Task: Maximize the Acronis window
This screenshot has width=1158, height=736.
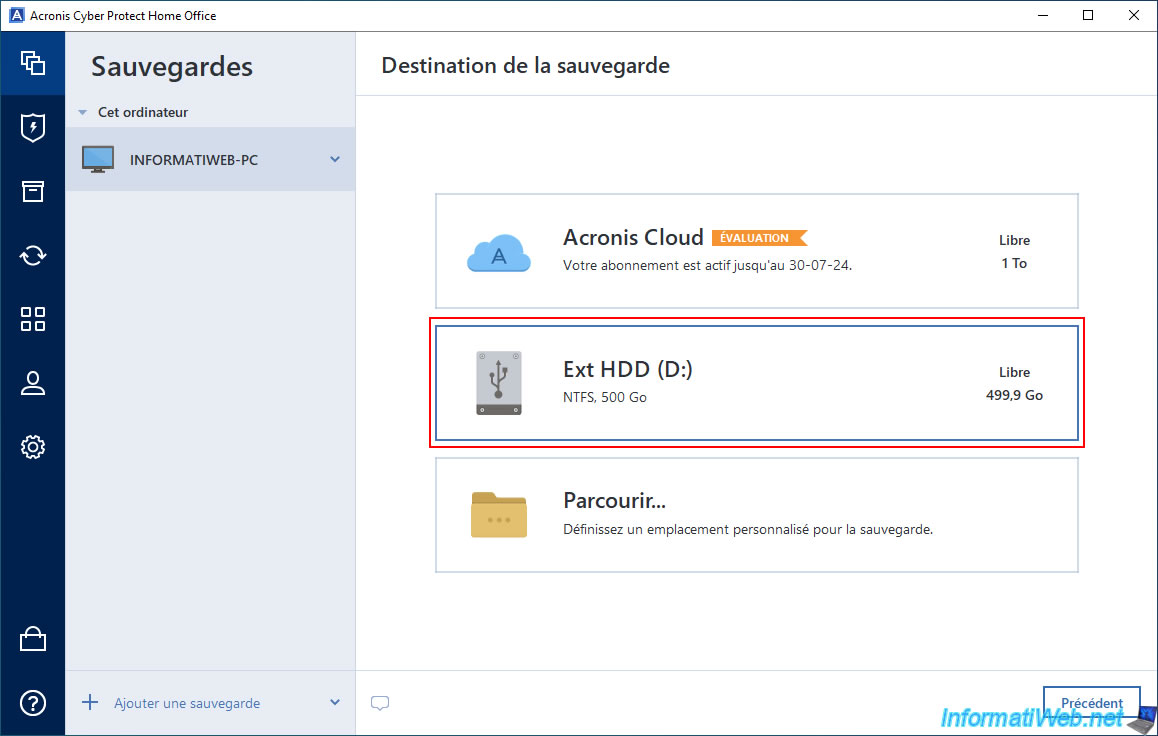Action: (1088, 16)
